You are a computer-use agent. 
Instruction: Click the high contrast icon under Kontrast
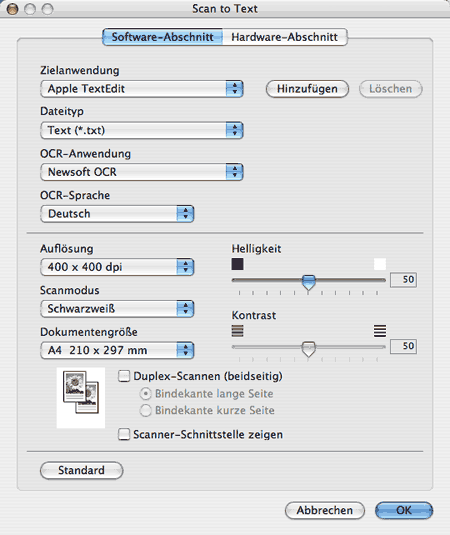pyautogui.click(x=380, y=331)
